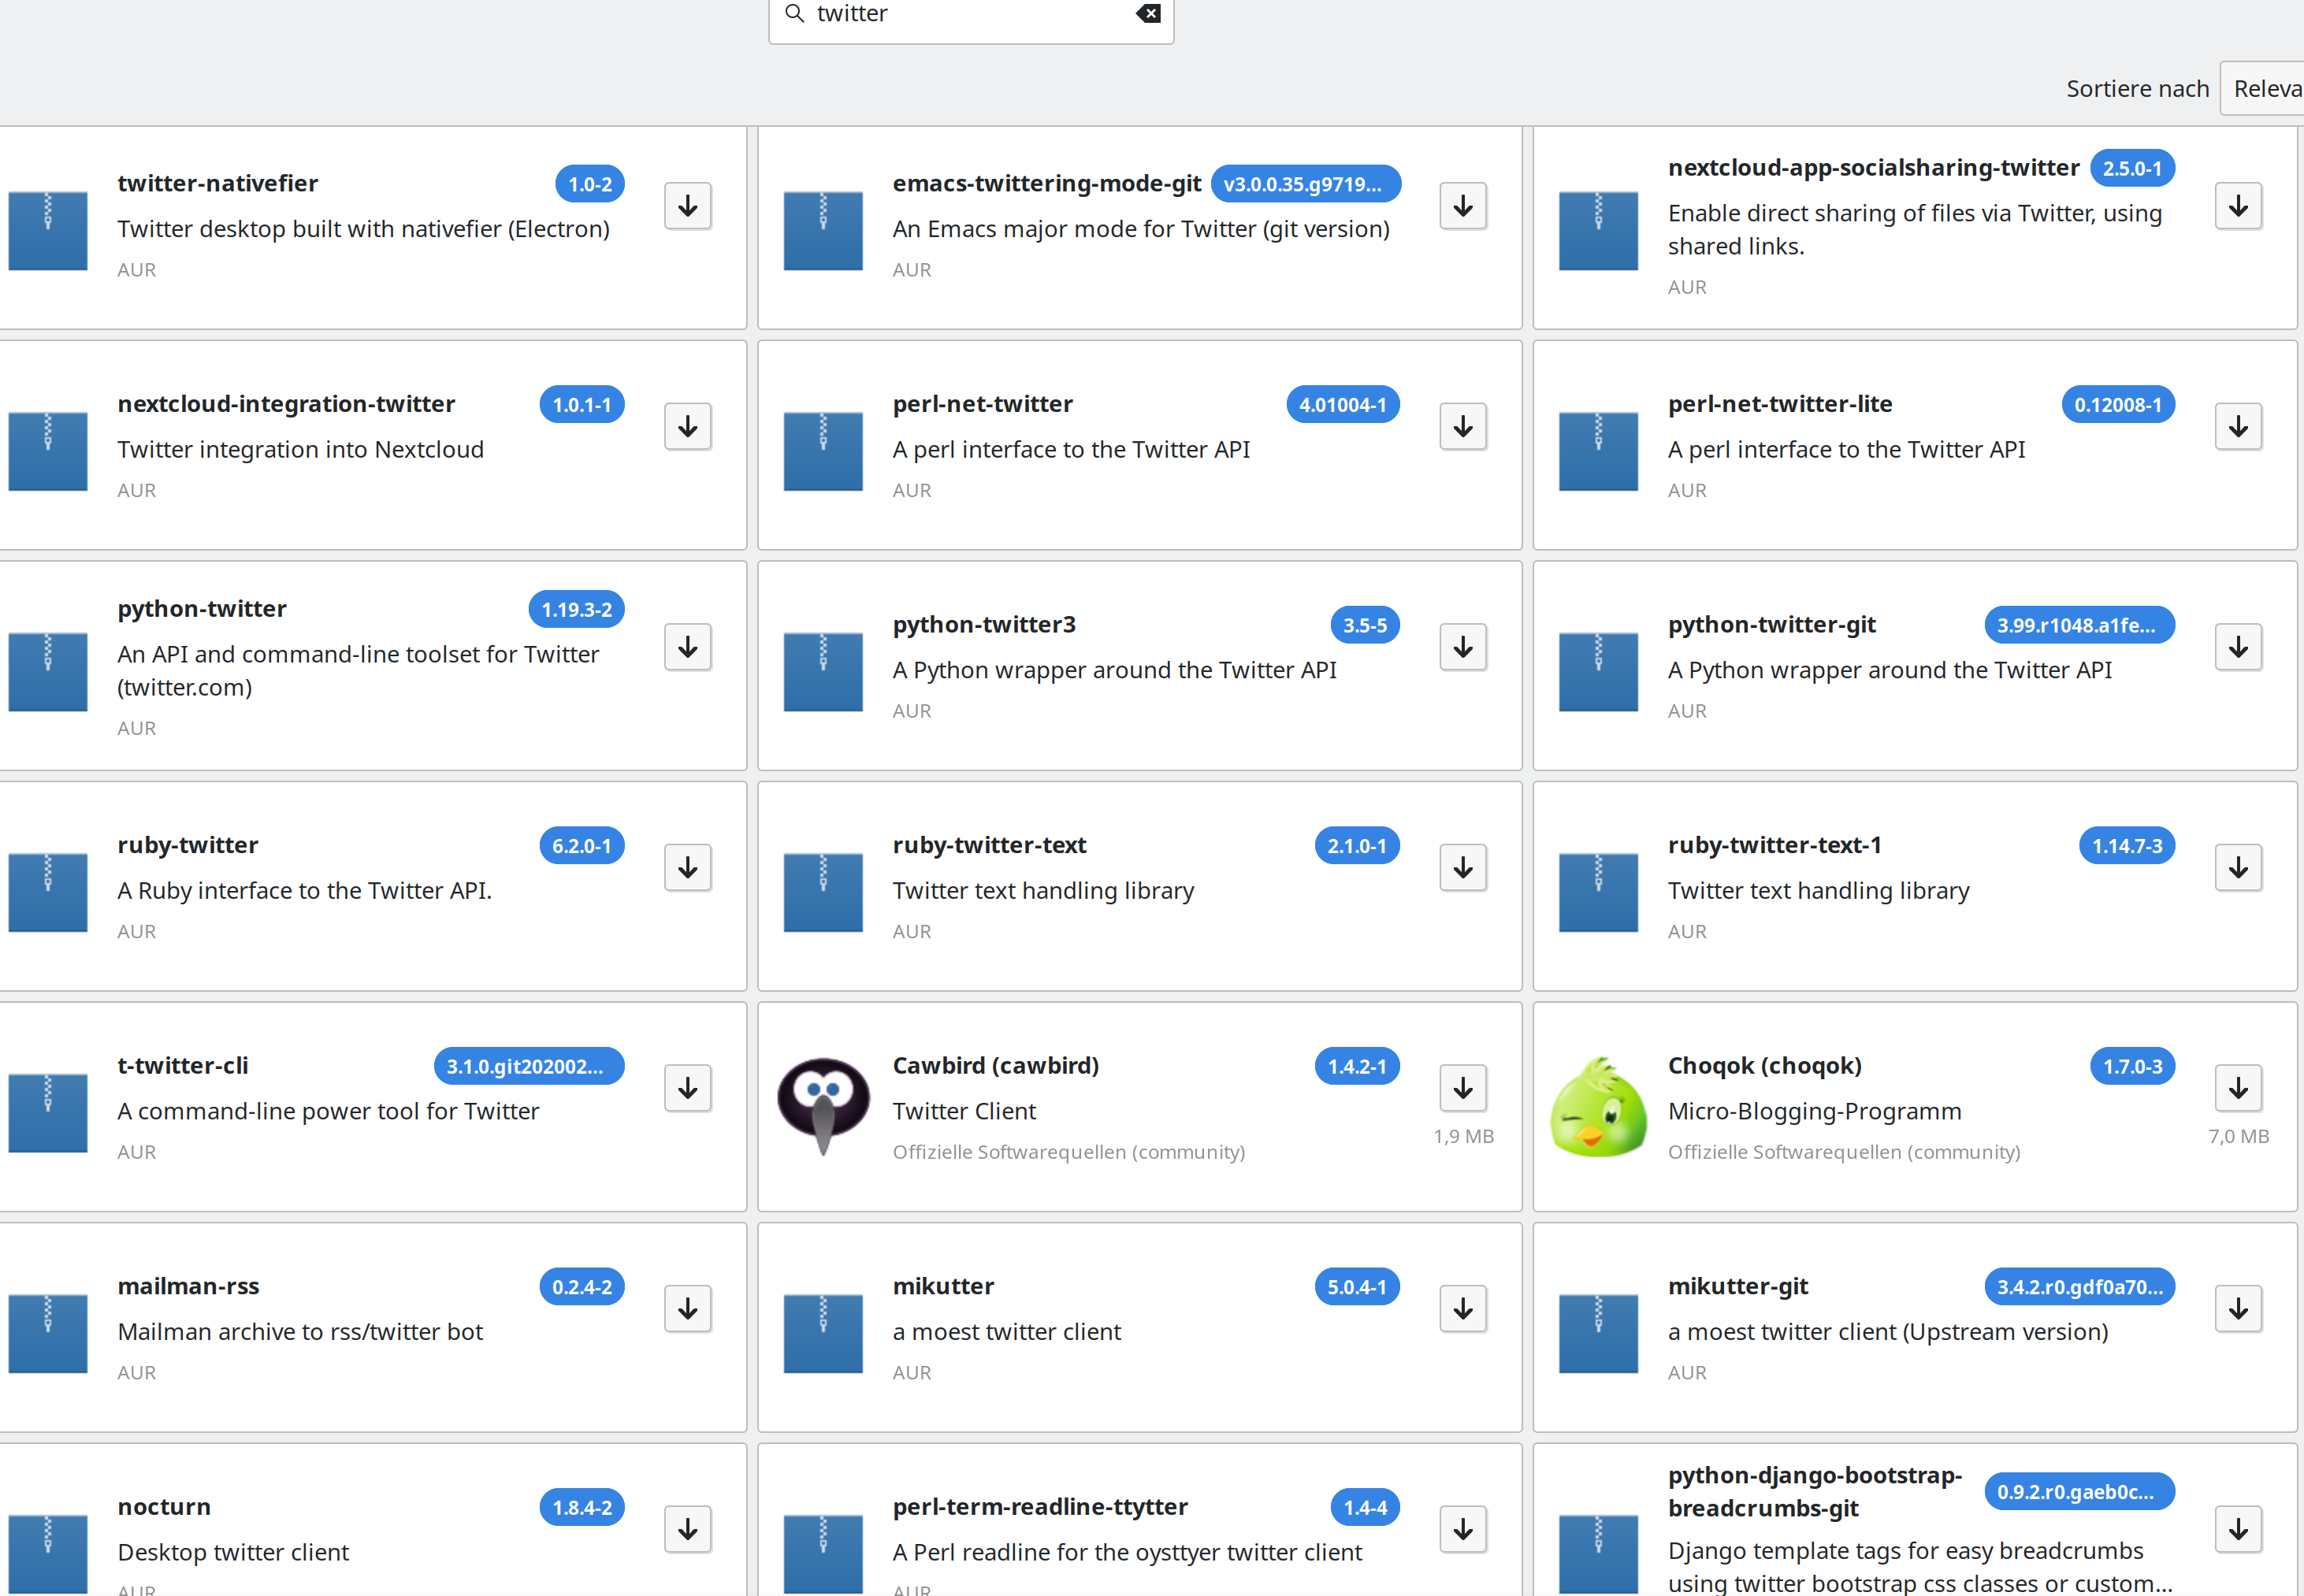Click the magnifier search icon
The height and width of the screenshot is (1596, 2304).
[x=795, y=13]
